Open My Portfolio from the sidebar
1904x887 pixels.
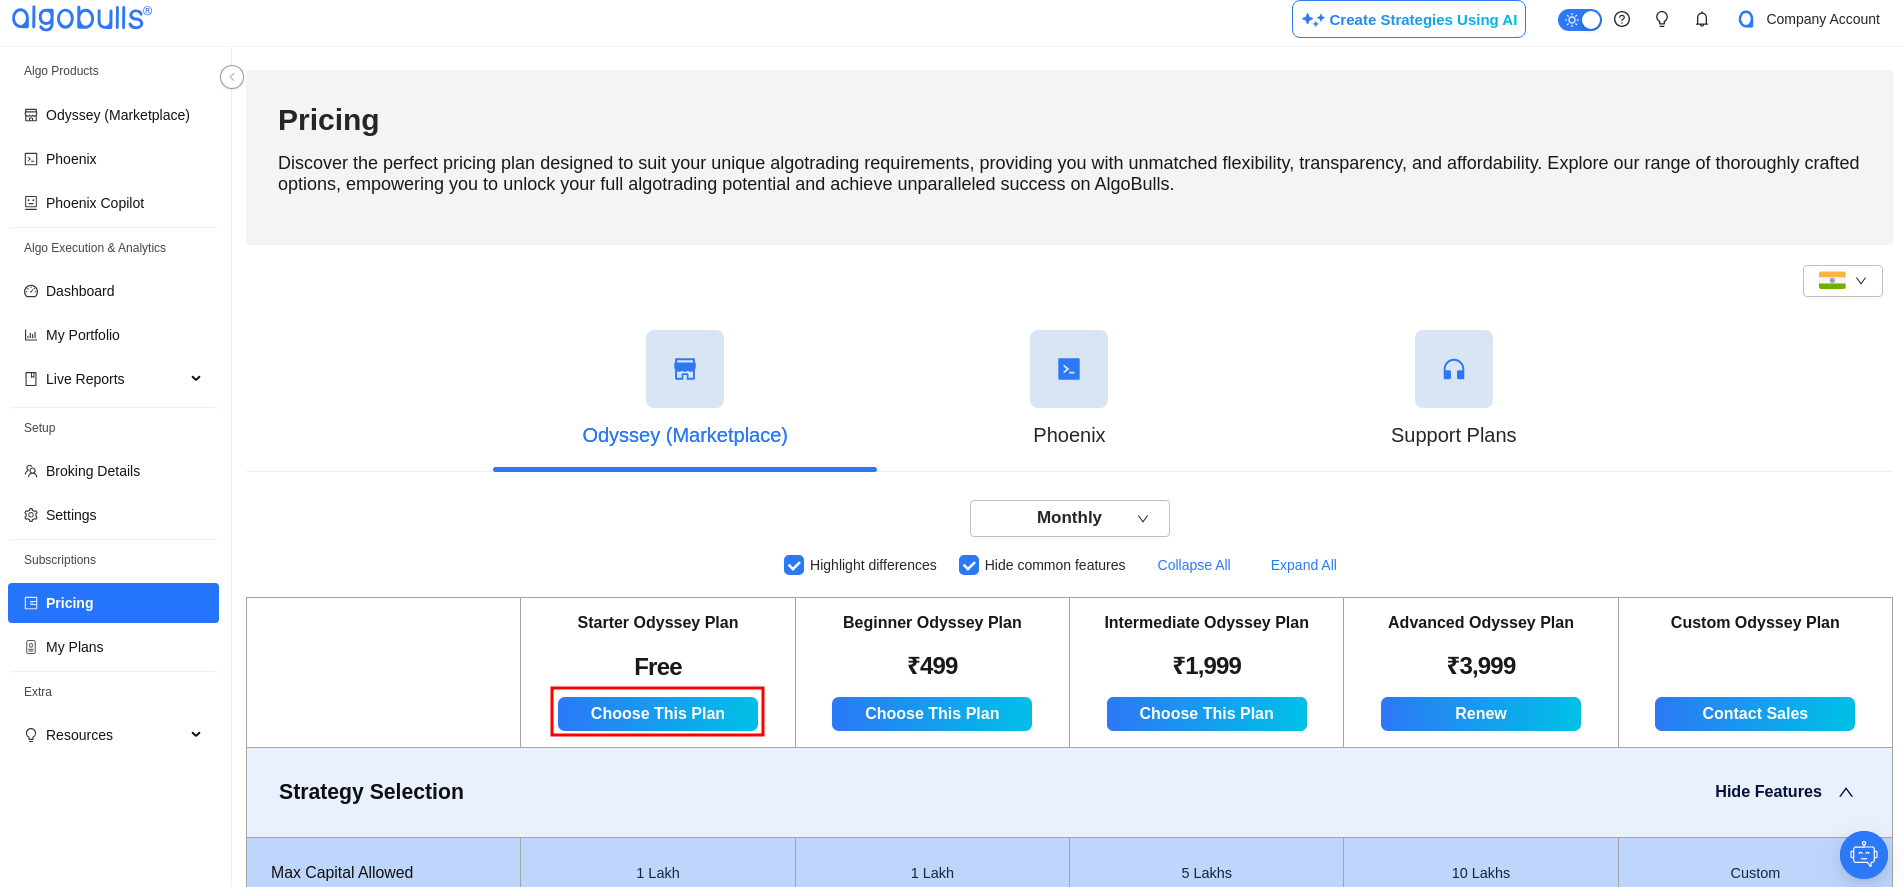[x=113, y=335]
